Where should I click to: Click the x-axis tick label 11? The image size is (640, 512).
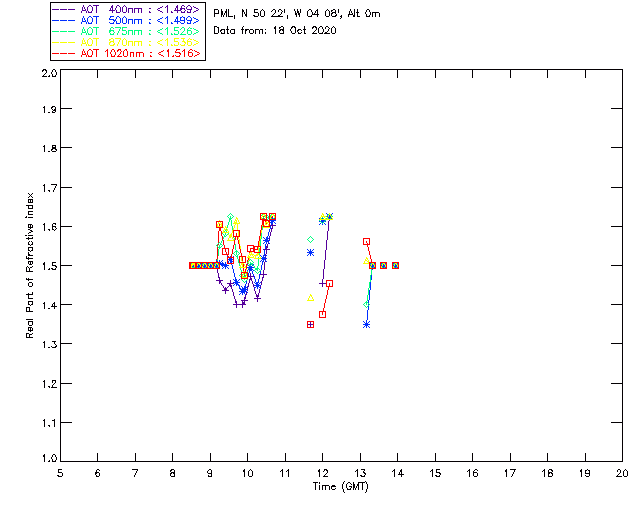point(285,473)
